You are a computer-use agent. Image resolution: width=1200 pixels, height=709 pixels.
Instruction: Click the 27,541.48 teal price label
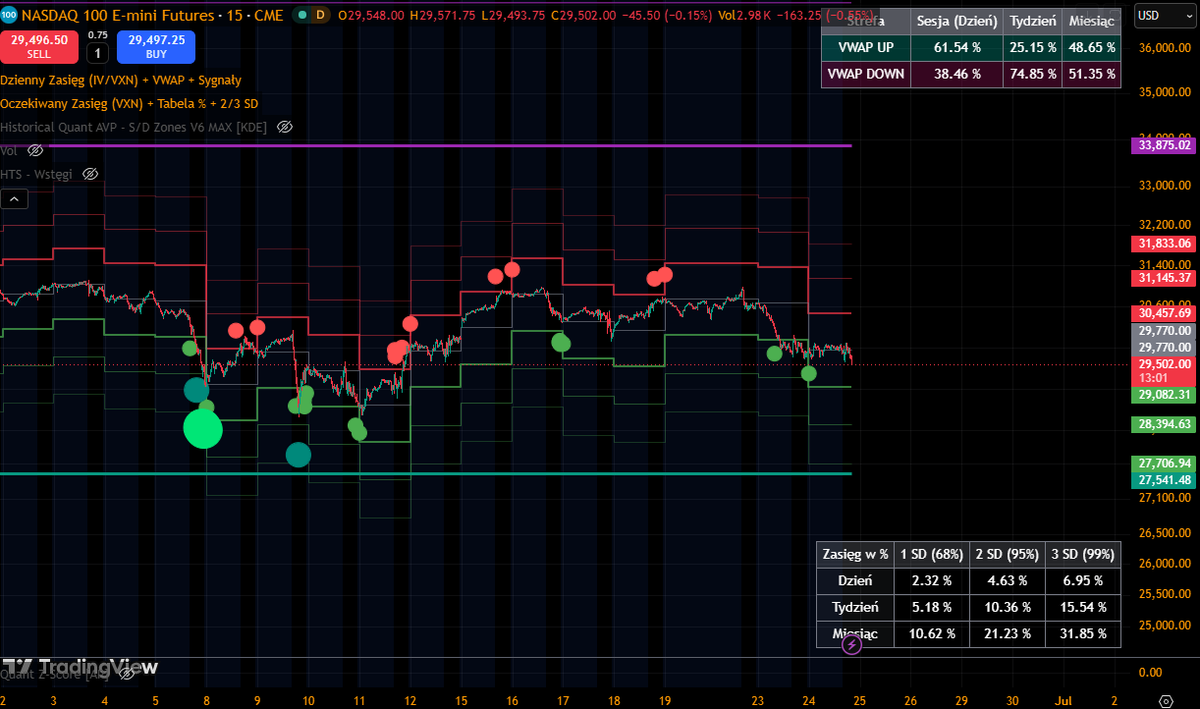click(1165, 480)
